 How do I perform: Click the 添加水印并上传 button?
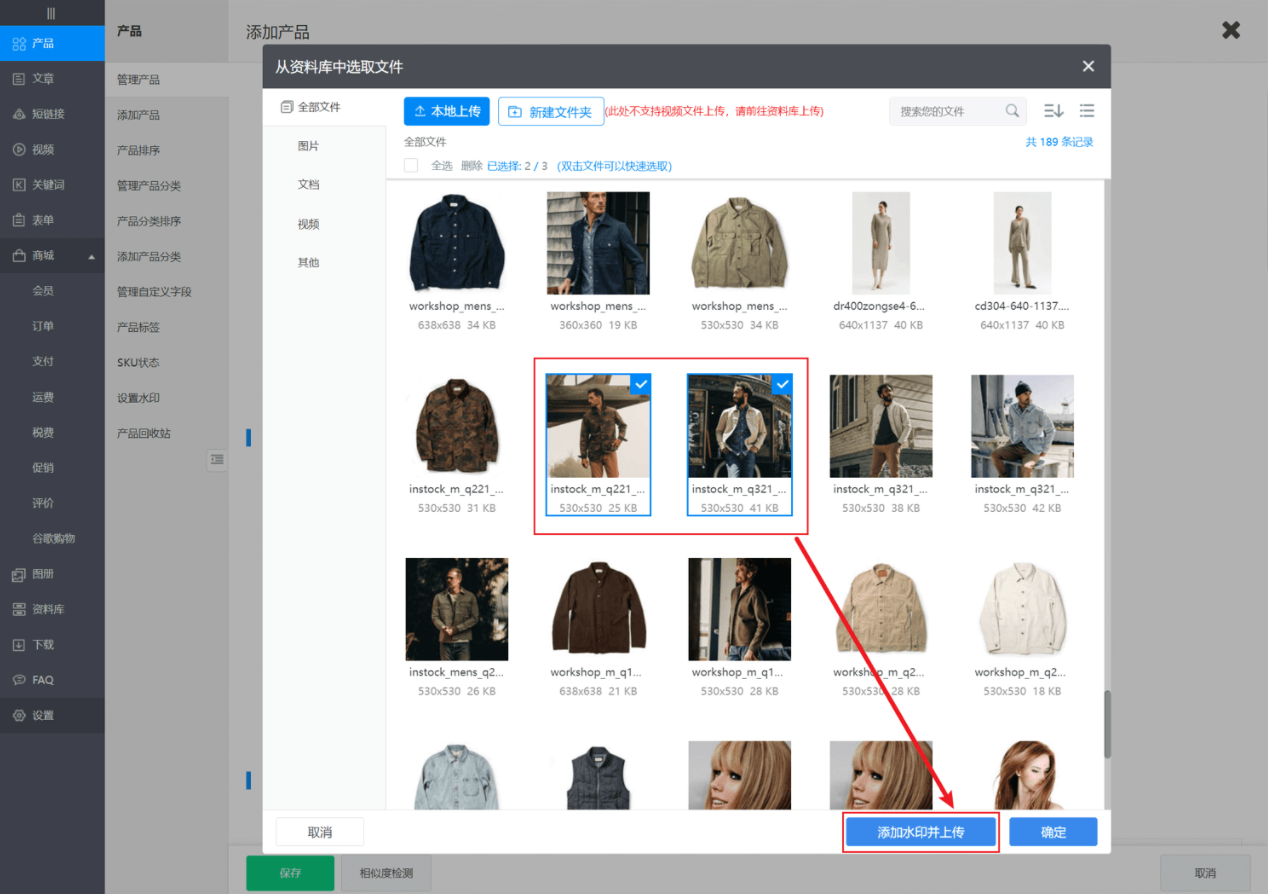tap(920, 832)
